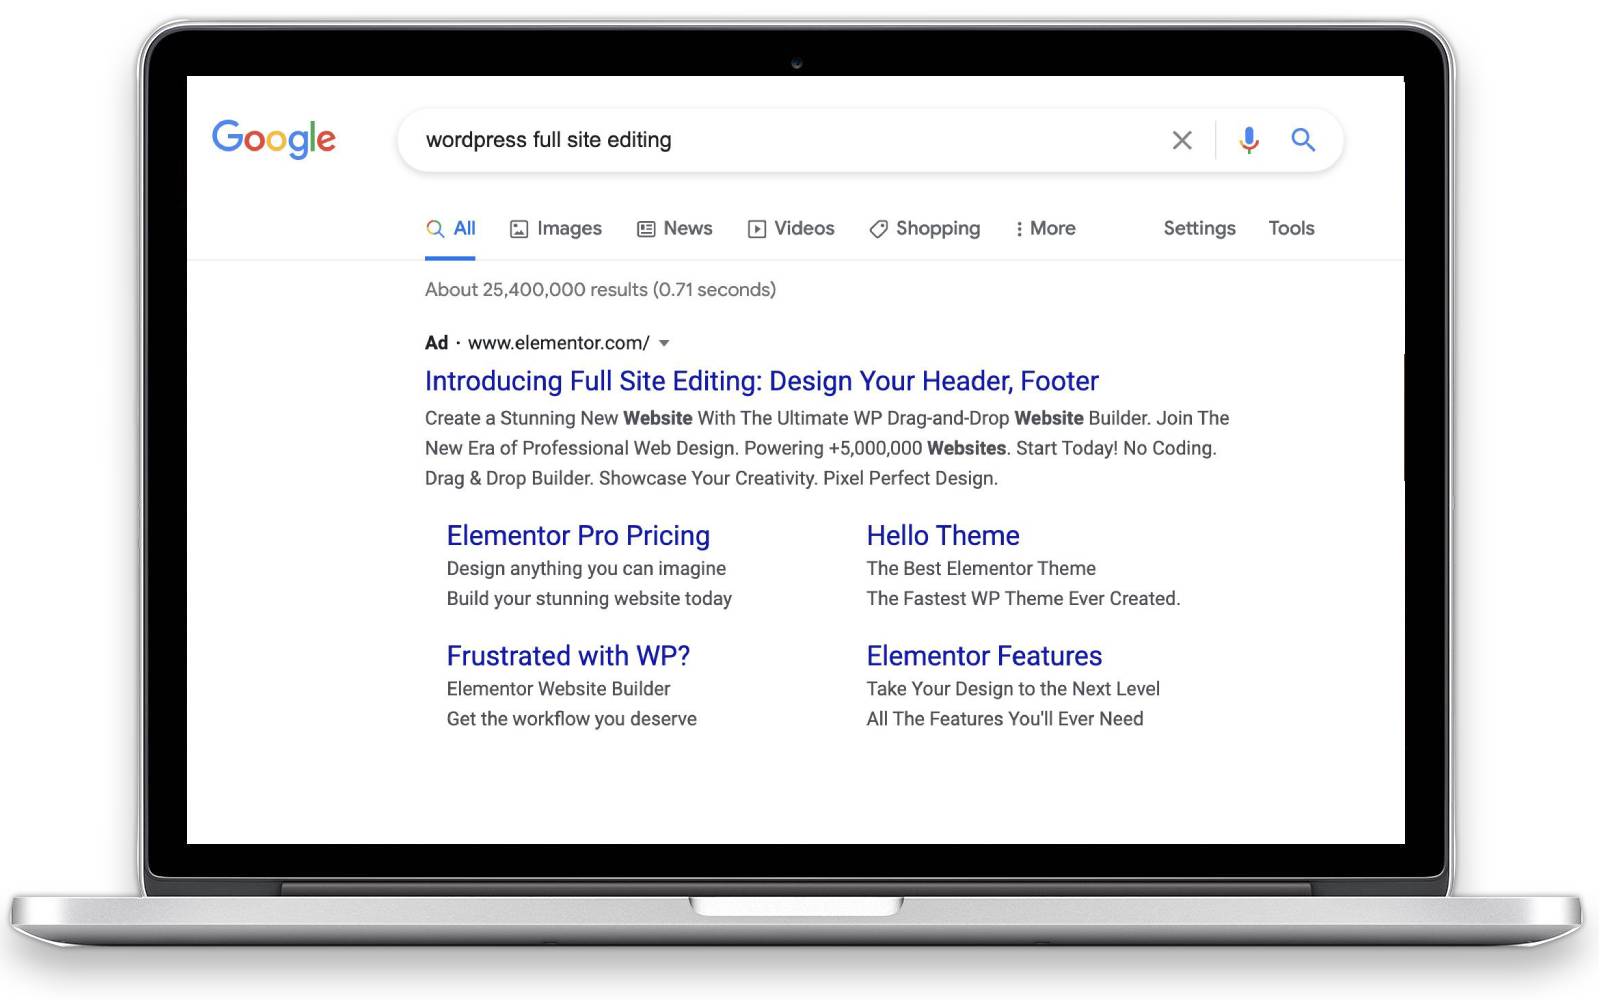This screenshot has height=1000, width=1600.
Task: Select the All results tab
Action: click(450, 229)
